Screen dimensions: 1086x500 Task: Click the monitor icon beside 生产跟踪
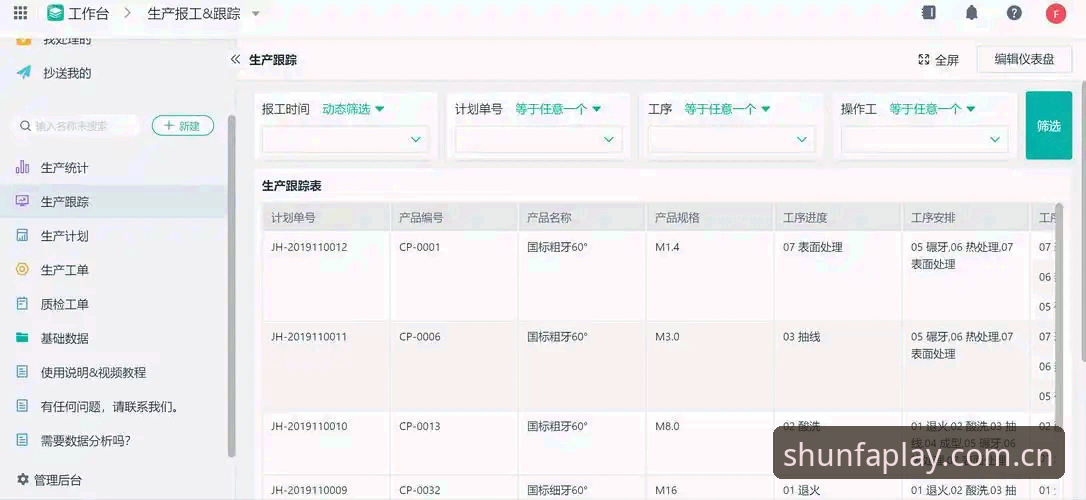point(23,201)
